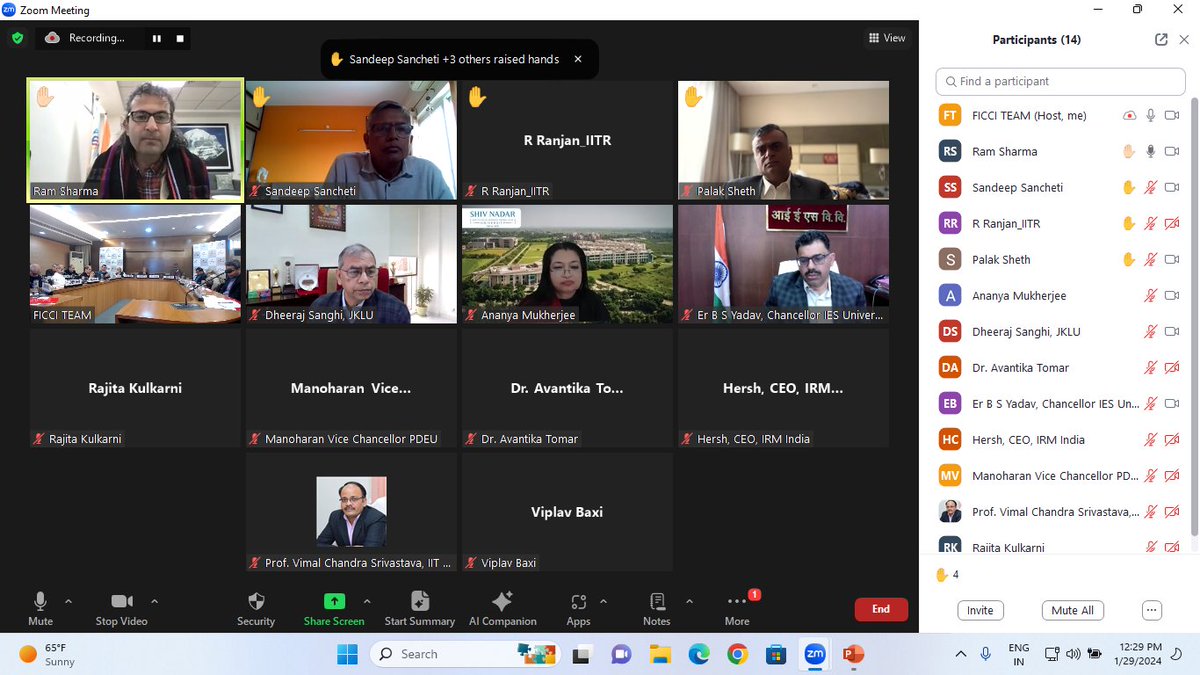Show hidden system tray icons
The image size is (1200, 675).
coord(961,654)
